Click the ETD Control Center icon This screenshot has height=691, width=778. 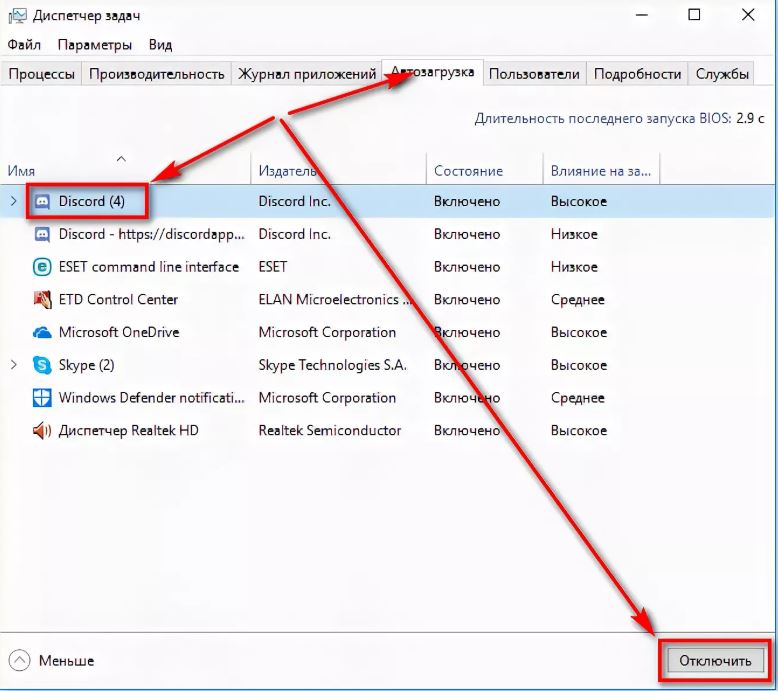(x=42, y=300)
